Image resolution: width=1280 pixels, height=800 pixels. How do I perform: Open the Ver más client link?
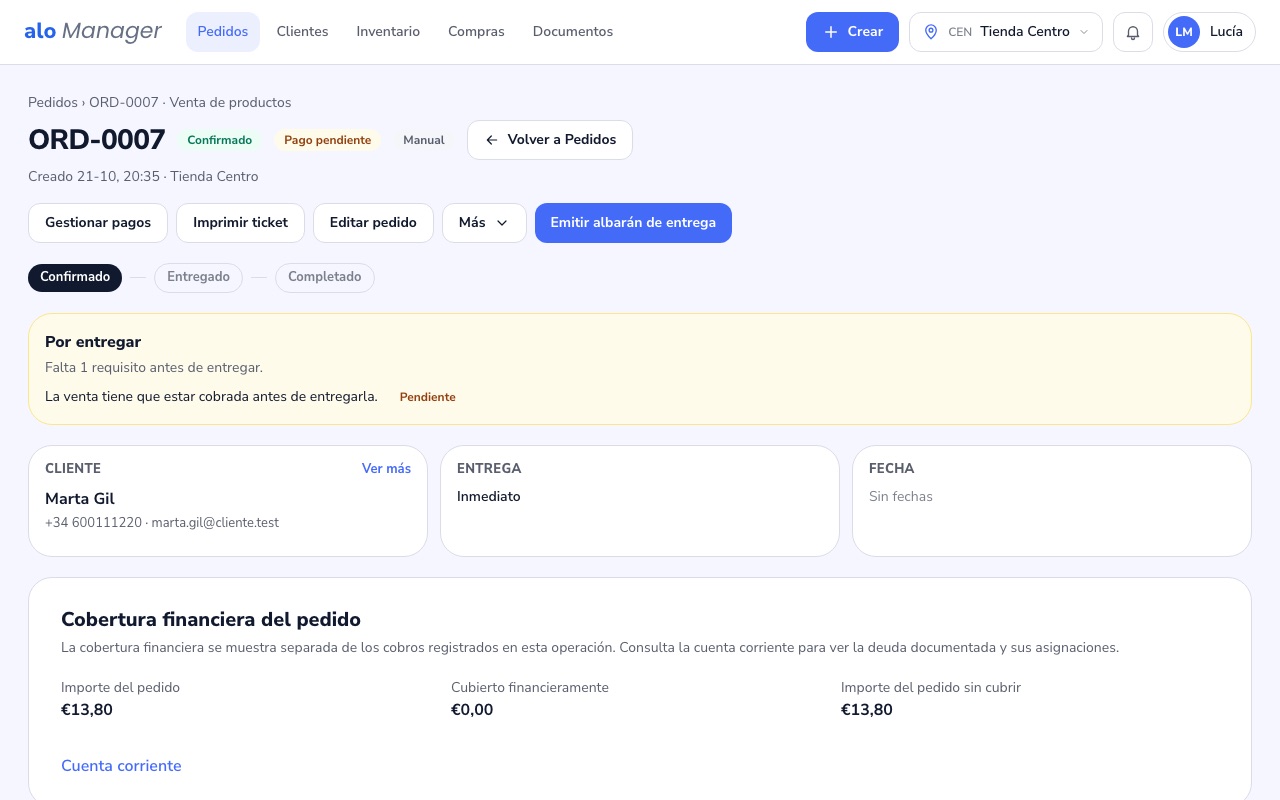(386, 468)
